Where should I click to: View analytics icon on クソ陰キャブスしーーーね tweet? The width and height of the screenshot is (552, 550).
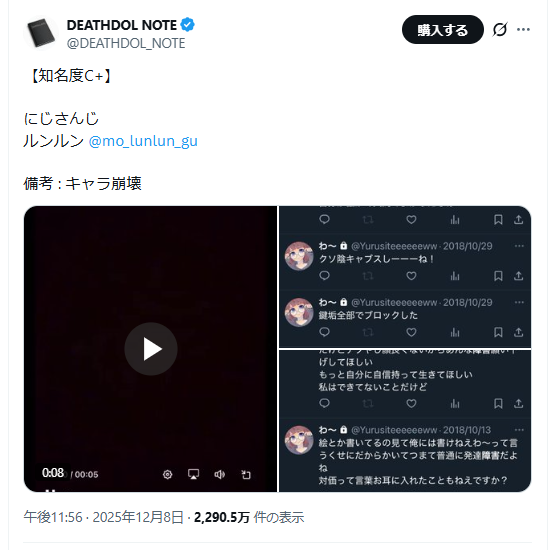(455, 276)
